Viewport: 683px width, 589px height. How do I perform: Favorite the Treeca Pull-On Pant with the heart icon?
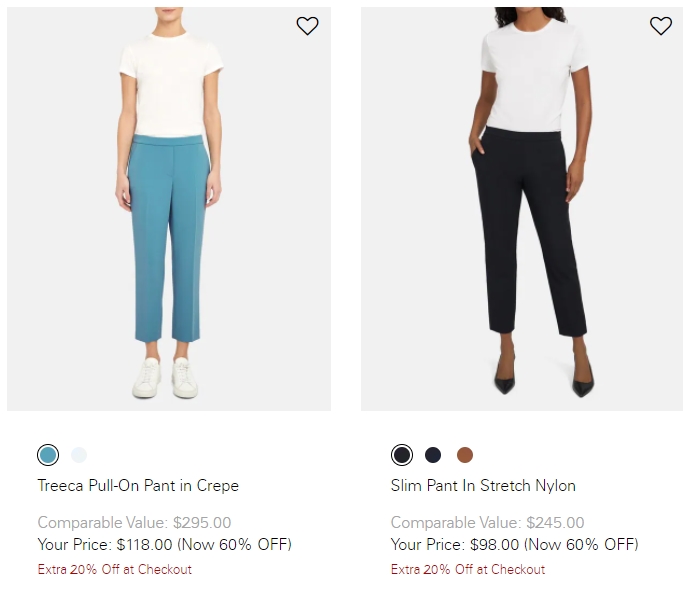pos(308,26)
